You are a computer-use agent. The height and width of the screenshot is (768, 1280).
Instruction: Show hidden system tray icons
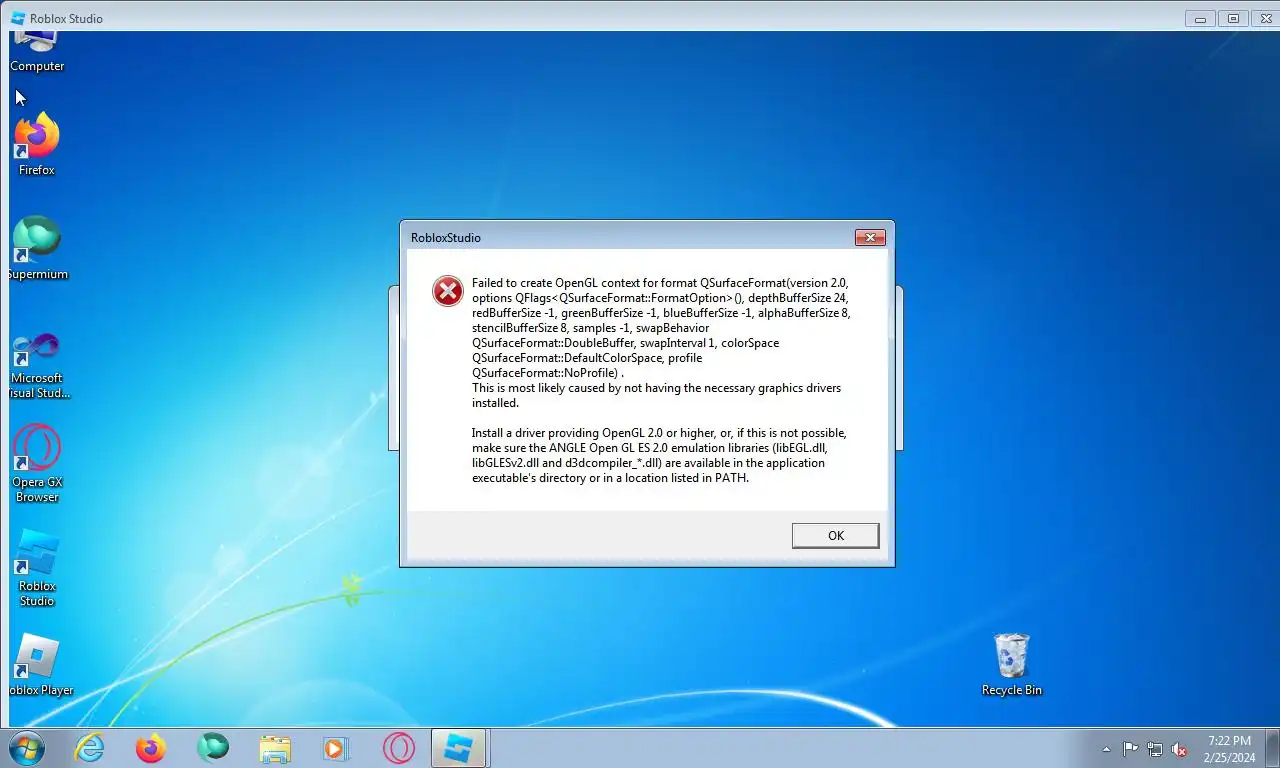tap(1106, 749)
